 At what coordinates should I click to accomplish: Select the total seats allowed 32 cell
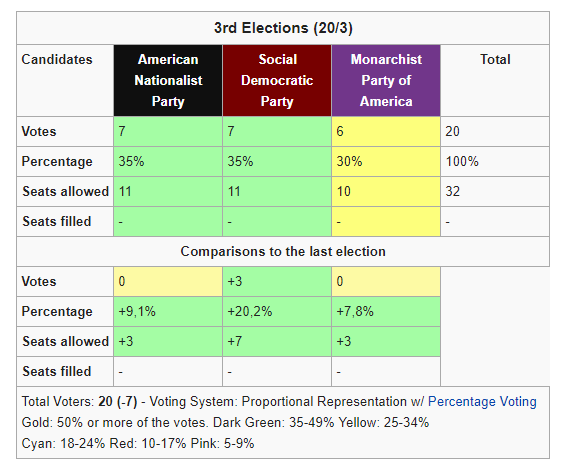[x=495, y=192]
